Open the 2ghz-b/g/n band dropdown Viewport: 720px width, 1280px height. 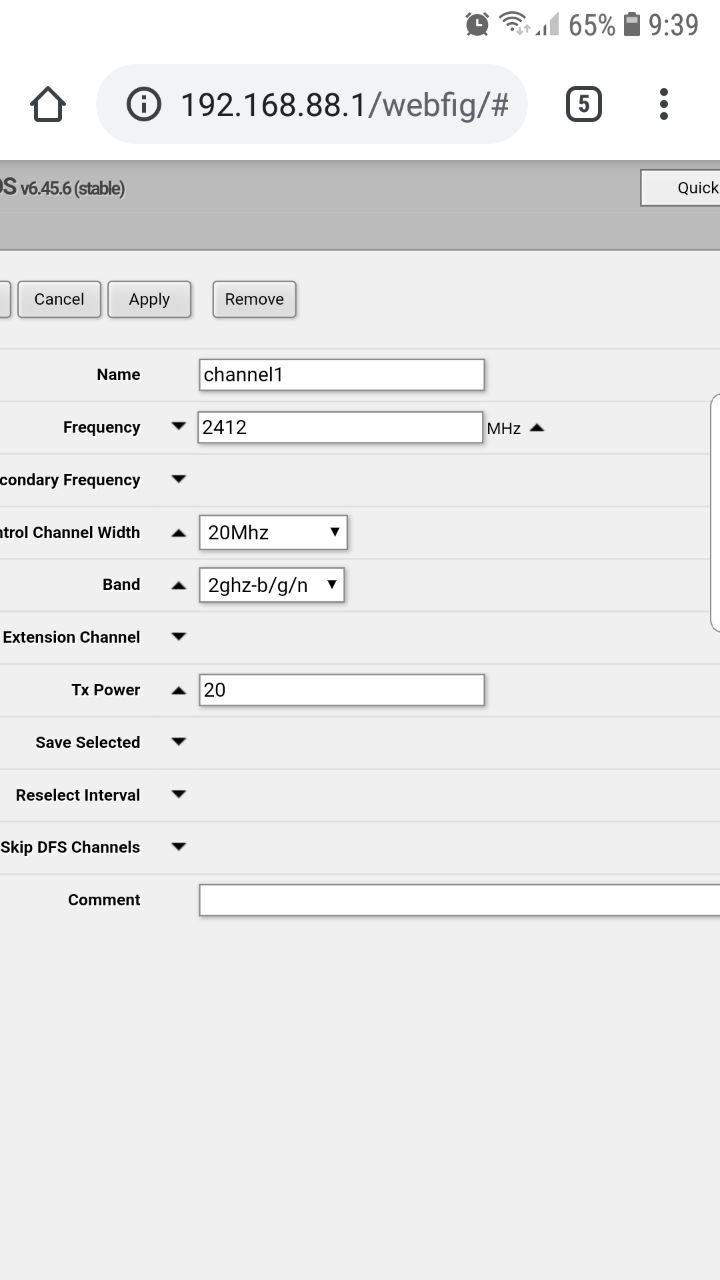271,585
